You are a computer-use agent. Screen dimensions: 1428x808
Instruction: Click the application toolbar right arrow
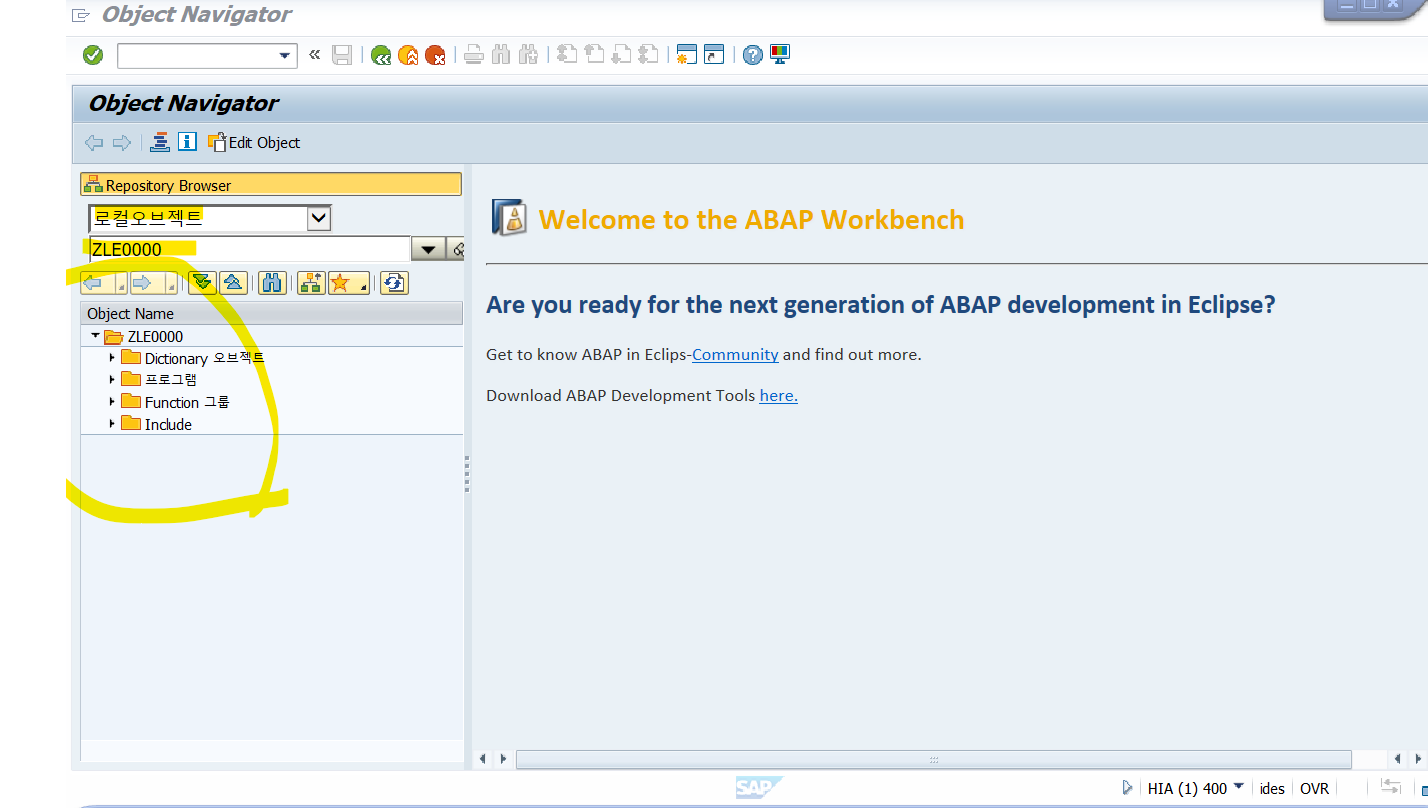(122, 143)
